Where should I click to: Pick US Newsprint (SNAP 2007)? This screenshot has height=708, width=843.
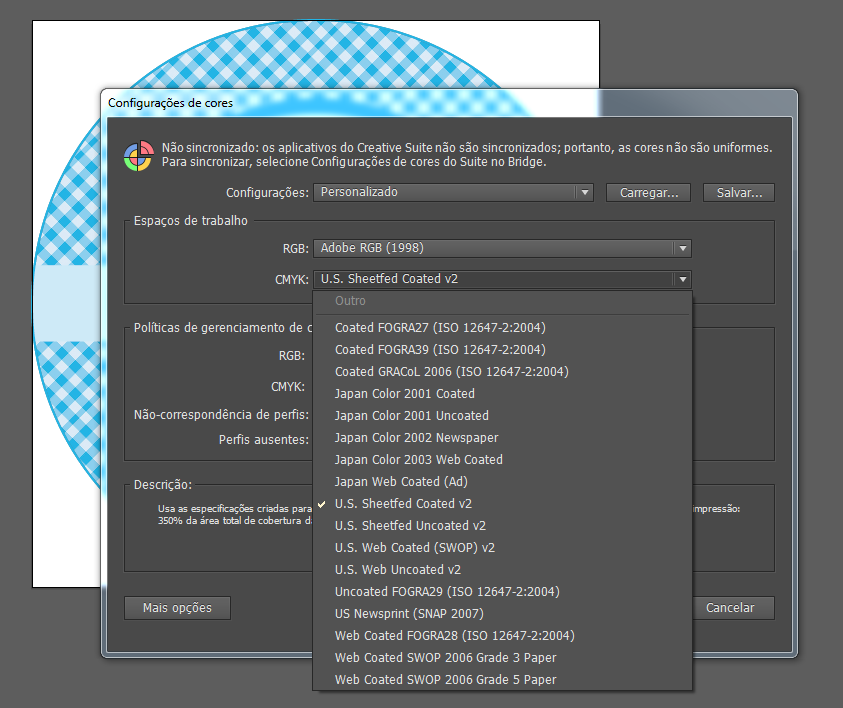click(502, 614)
